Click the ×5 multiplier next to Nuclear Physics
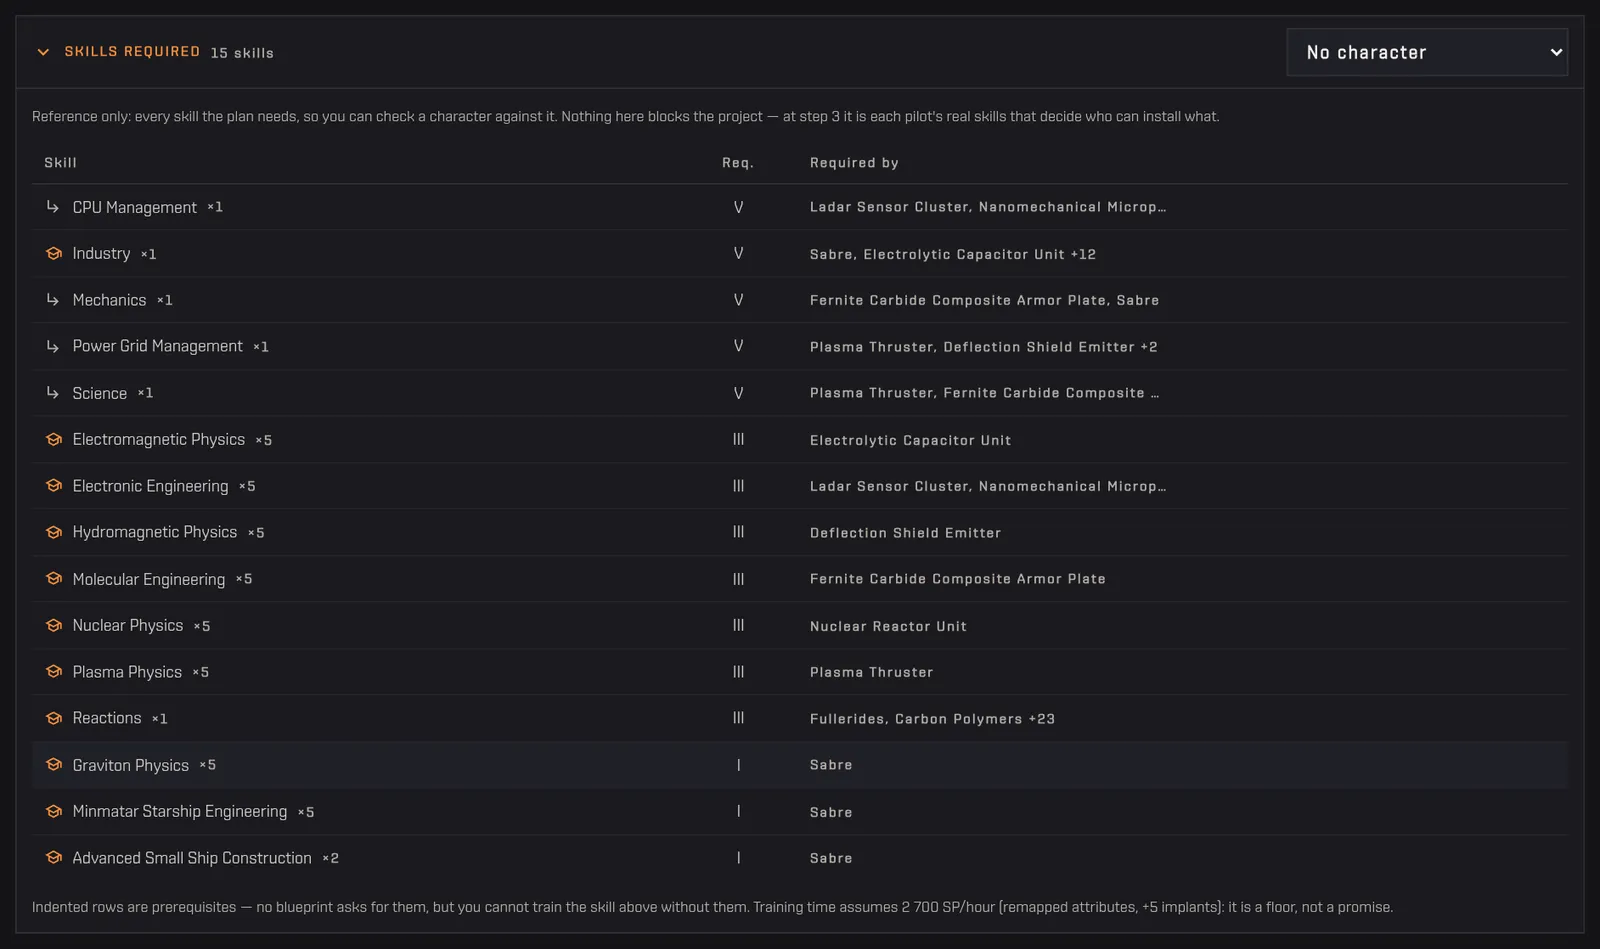 pos(202,626)
